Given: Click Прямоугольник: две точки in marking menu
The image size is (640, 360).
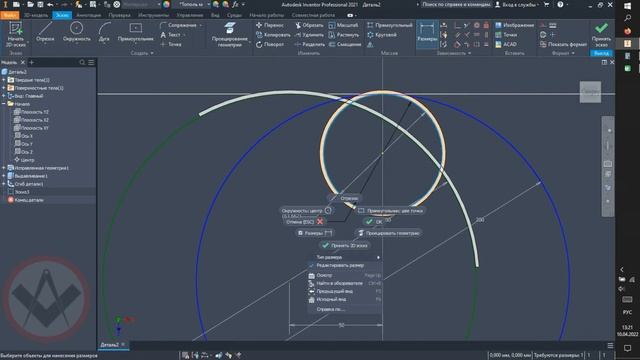Looking at the screenshot, I should coord(390,211).
